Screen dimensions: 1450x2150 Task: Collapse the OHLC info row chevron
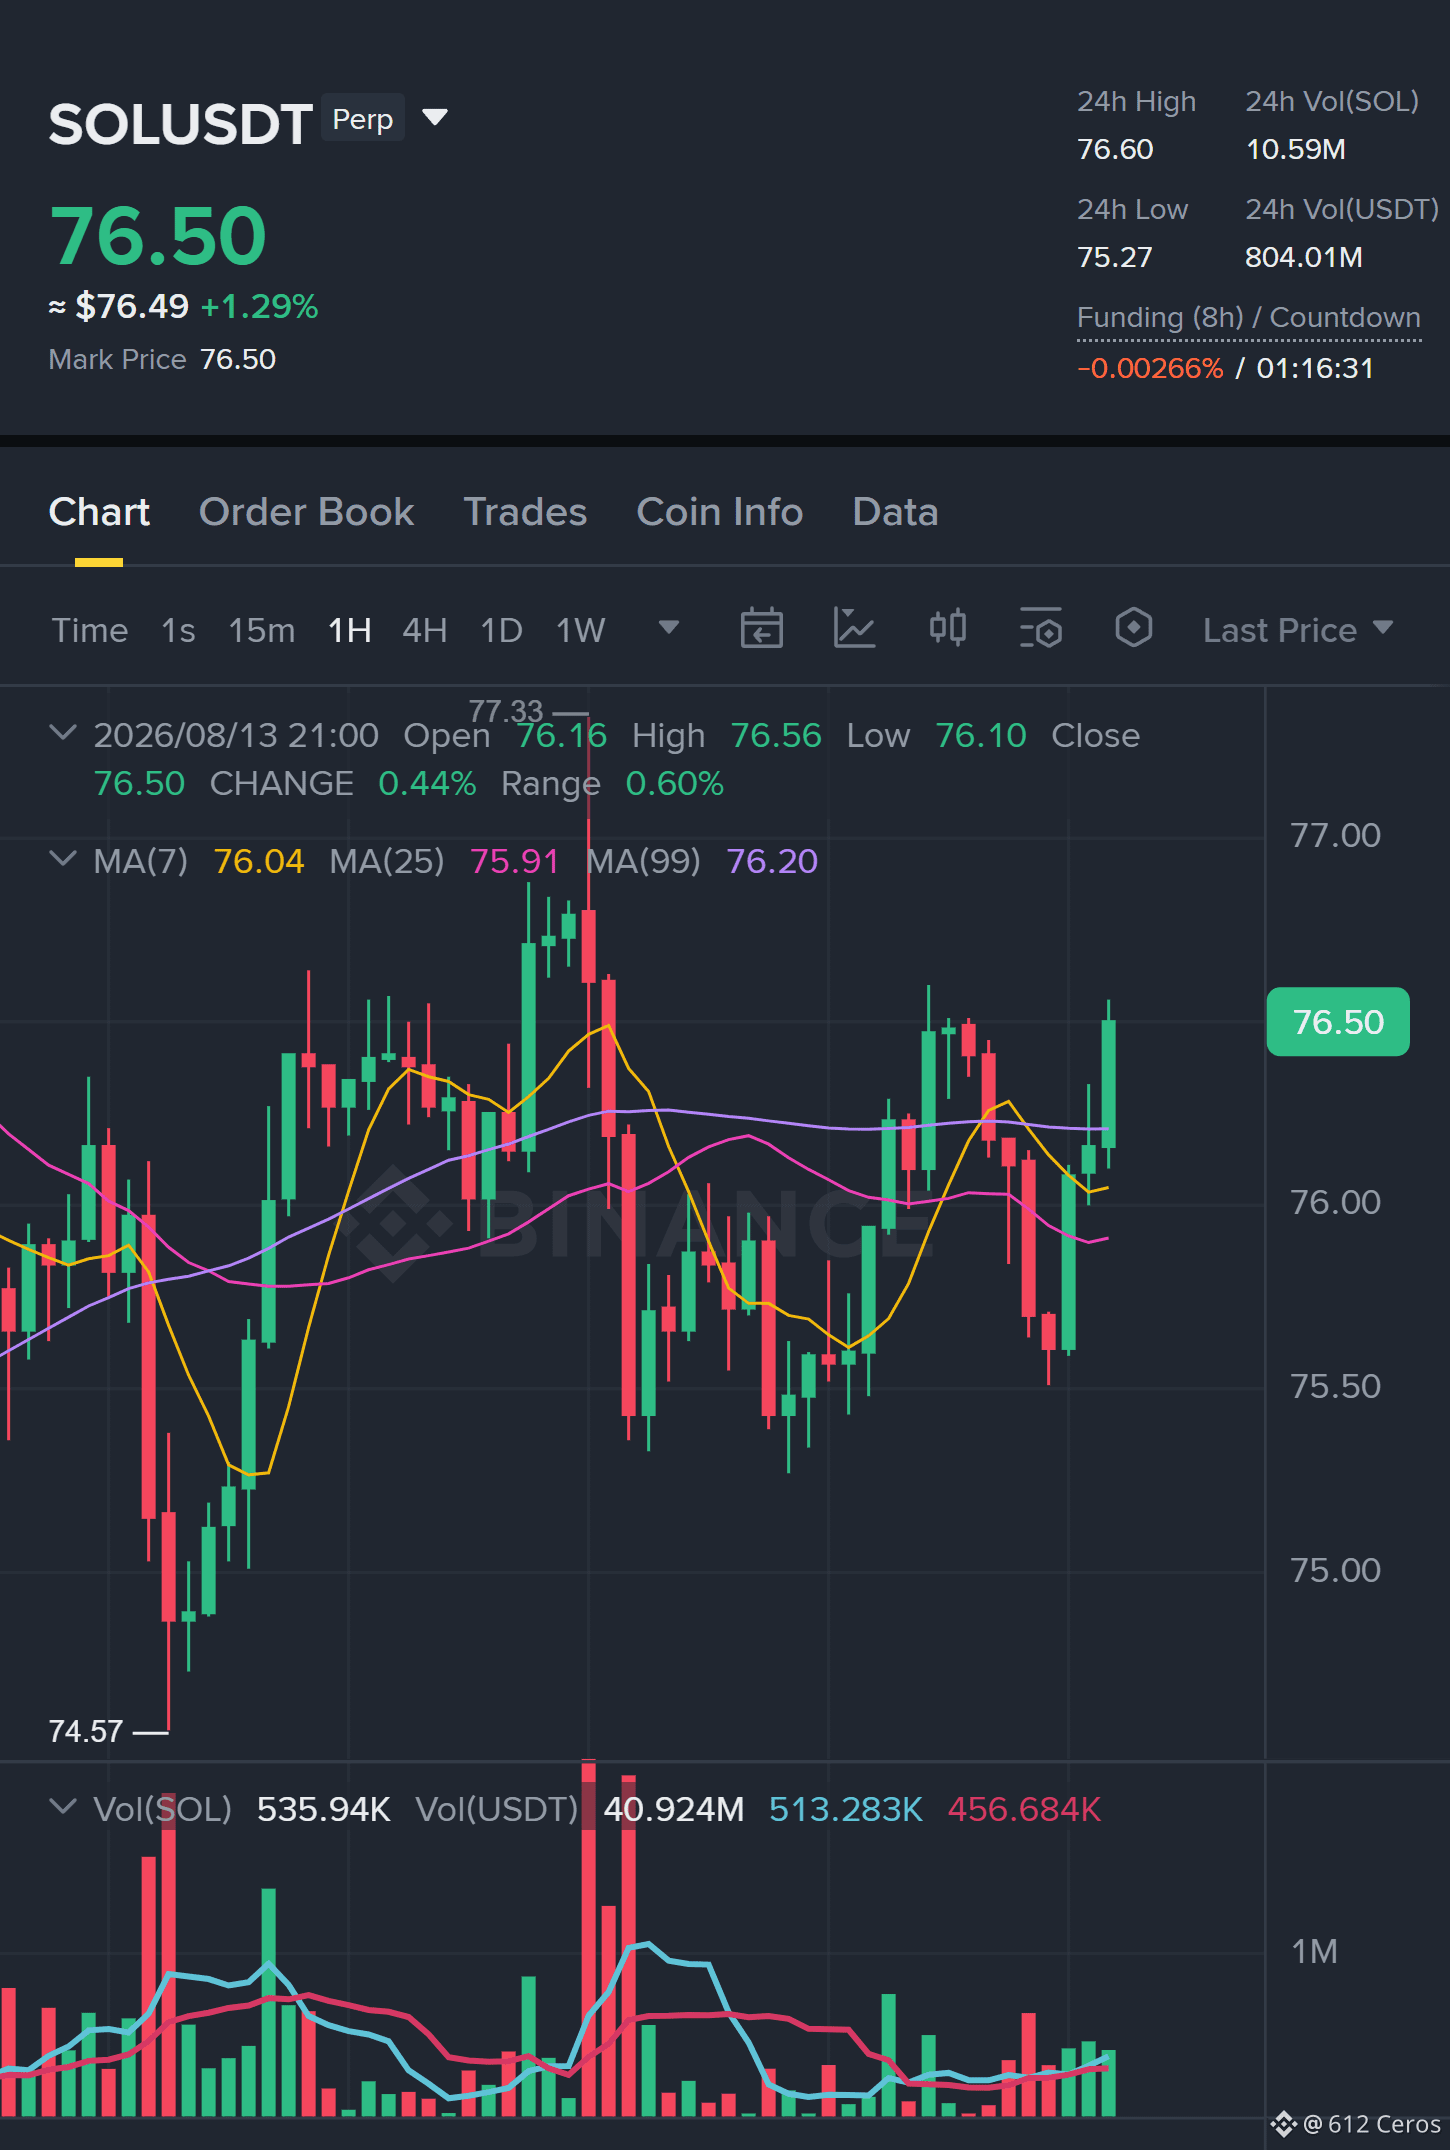coord(63,733)
